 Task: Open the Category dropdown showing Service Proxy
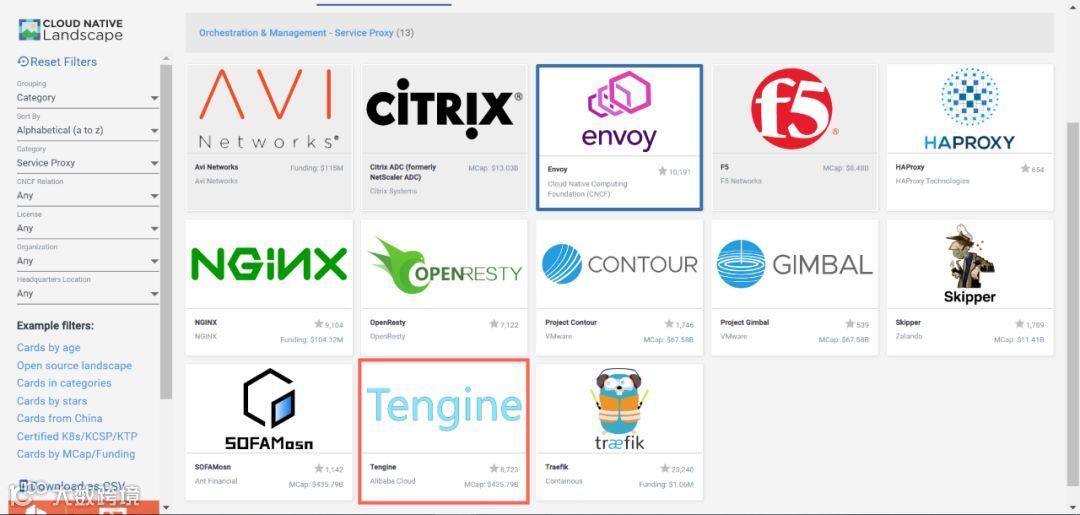pos(87,163)
